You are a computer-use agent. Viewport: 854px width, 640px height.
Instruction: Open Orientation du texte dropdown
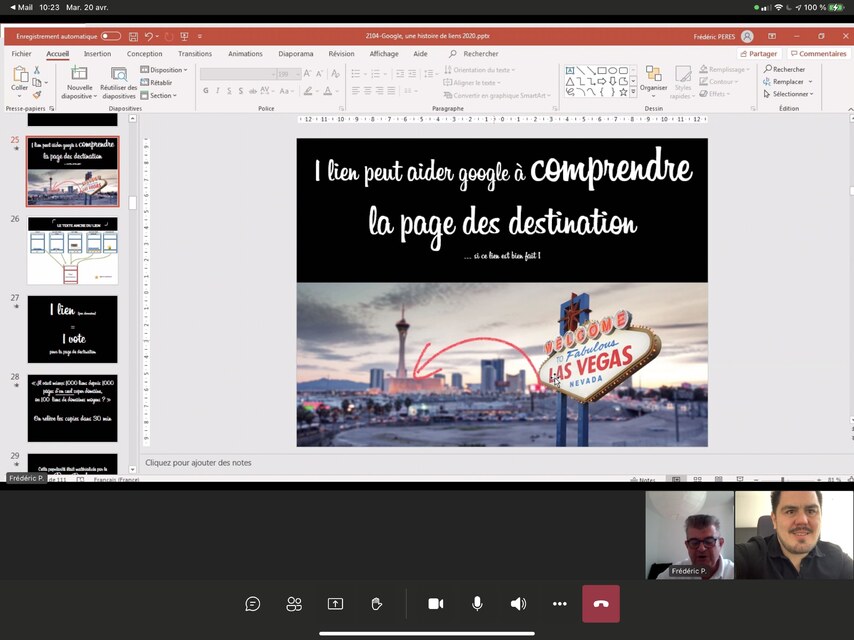point(480,70)
